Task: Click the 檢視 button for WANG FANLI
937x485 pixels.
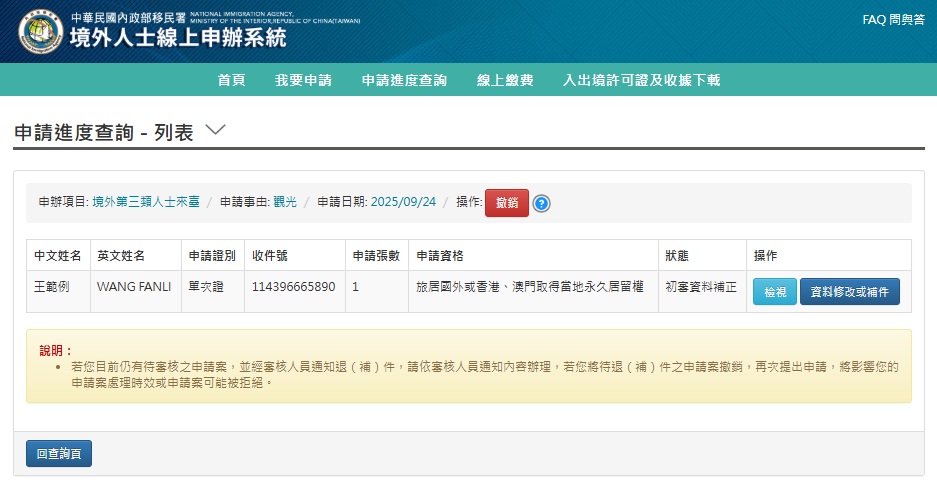Action: tap(774, 292)
